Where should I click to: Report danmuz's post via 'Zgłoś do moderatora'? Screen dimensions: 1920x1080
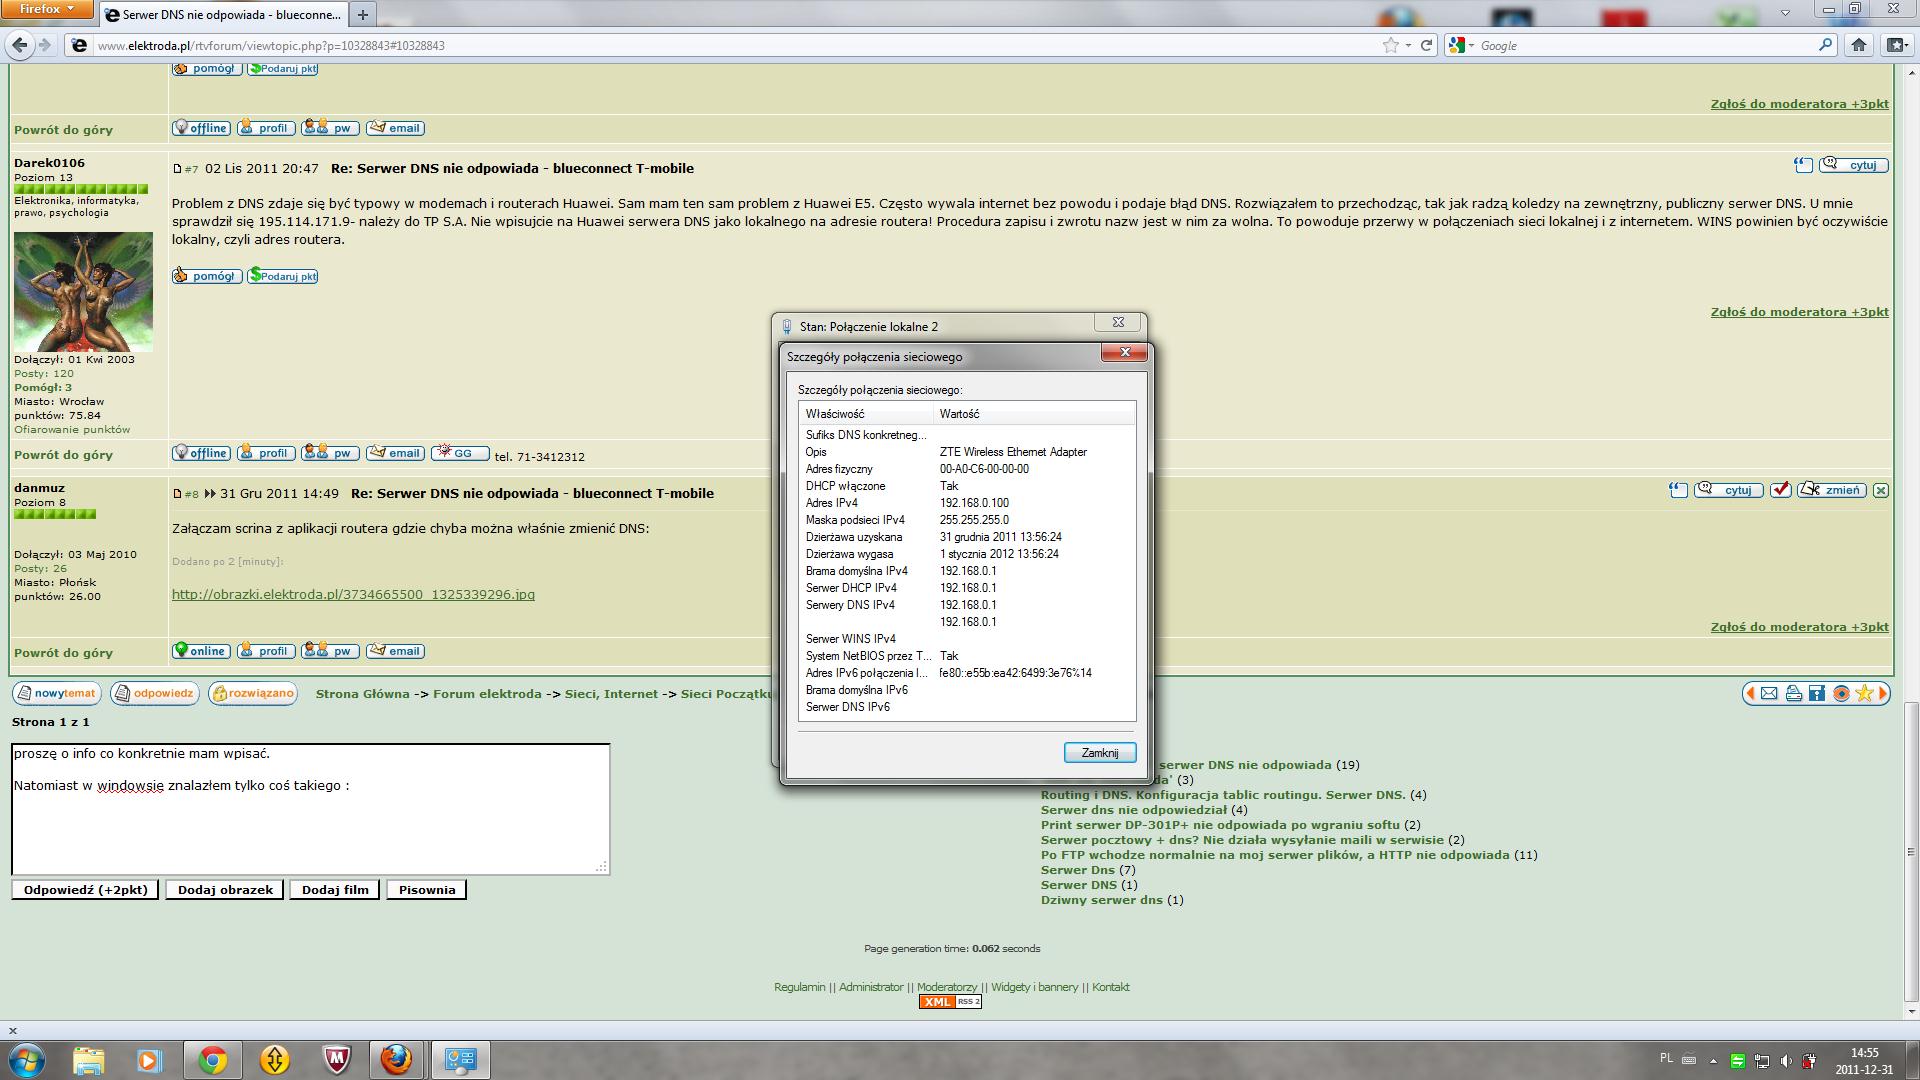point(1800,627)
